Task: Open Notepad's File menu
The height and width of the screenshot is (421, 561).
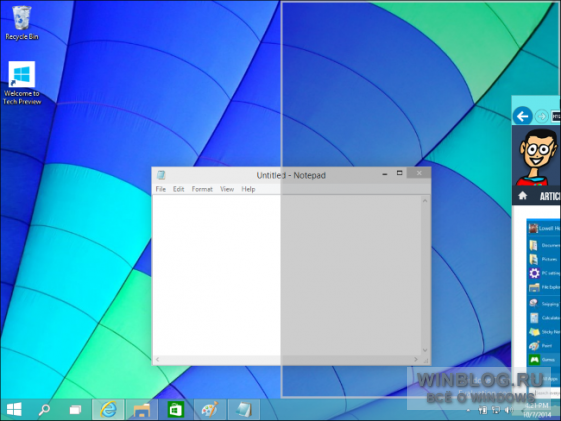Action: 161,189
